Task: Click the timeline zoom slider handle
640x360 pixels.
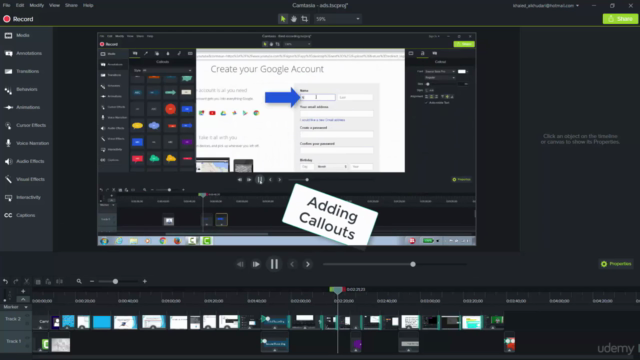Action: (115, 281)
